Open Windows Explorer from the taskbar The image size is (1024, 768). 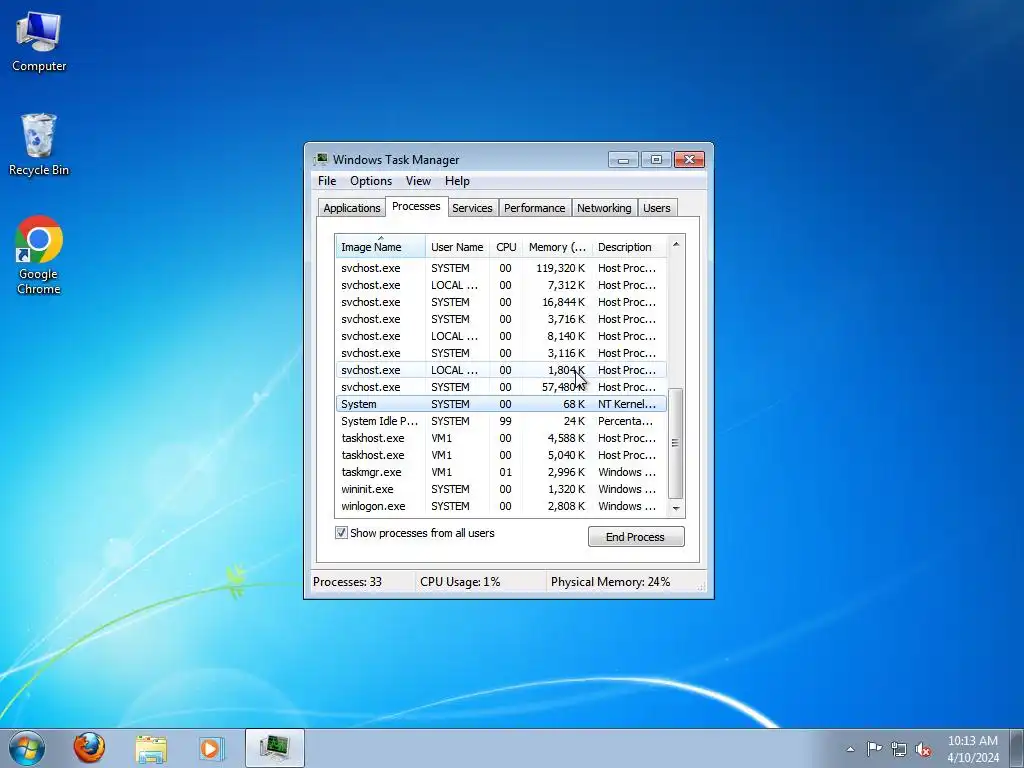click(x=151, y=748)
